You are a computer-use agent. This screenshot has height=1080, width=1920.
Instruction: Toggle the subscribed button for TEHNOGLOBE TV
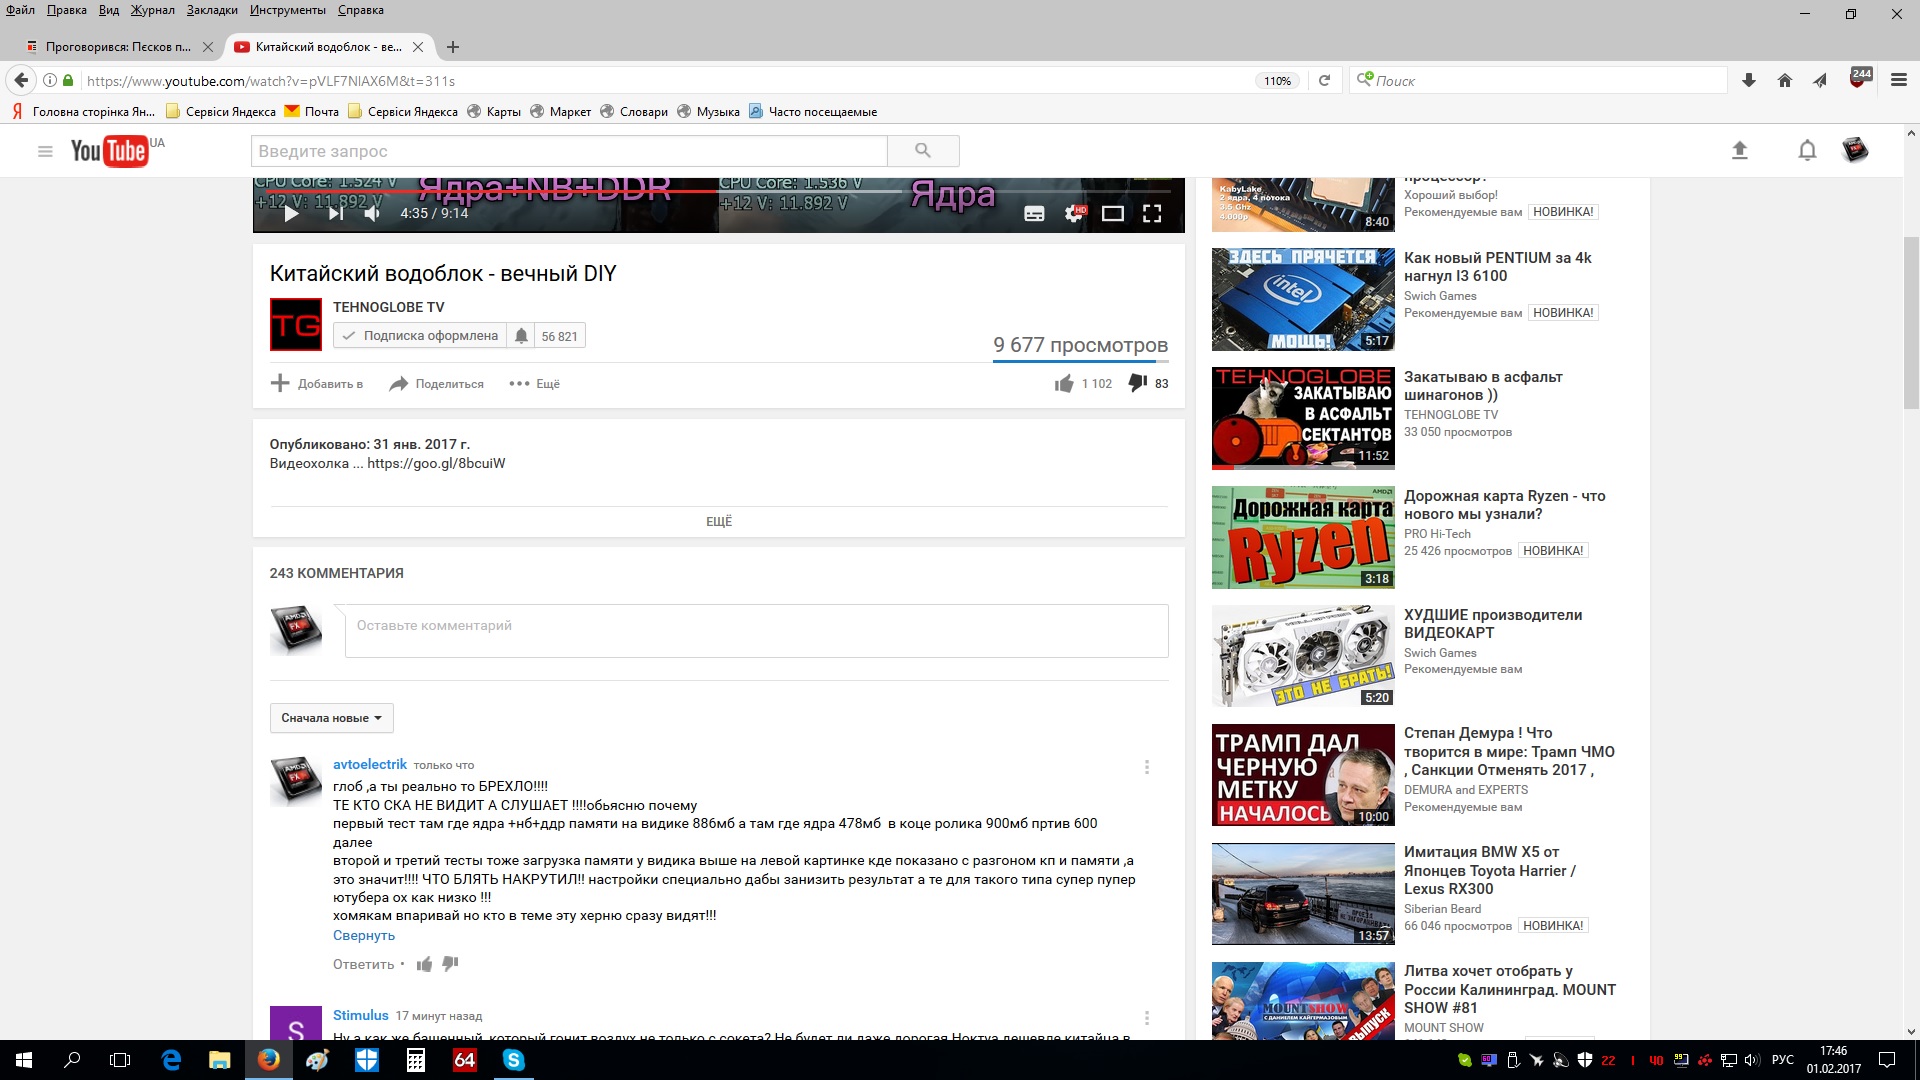[420, 336]
